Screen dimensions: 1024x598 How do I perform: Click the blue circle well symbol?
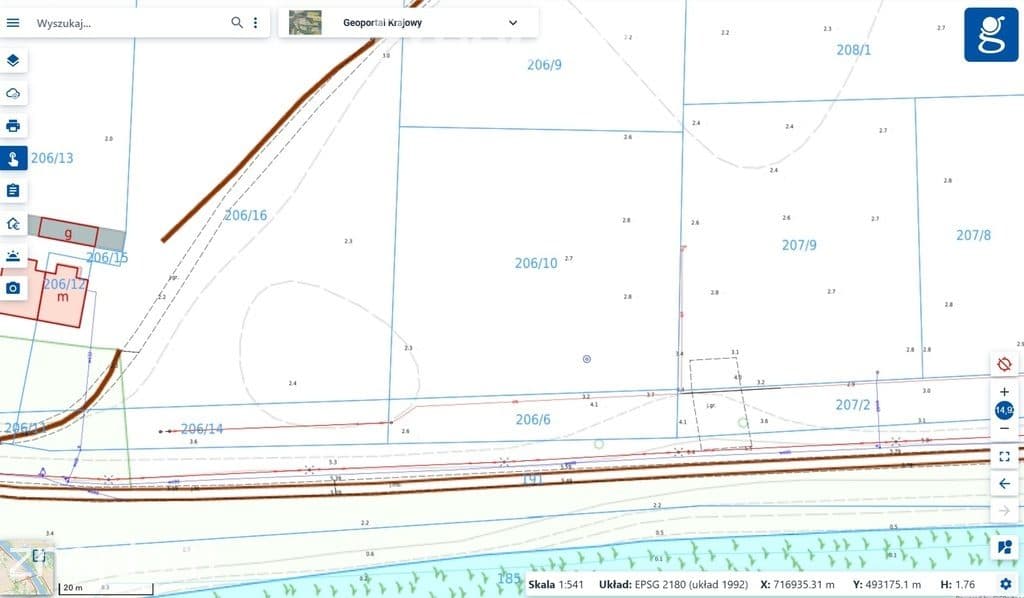(x=586, y=359)
